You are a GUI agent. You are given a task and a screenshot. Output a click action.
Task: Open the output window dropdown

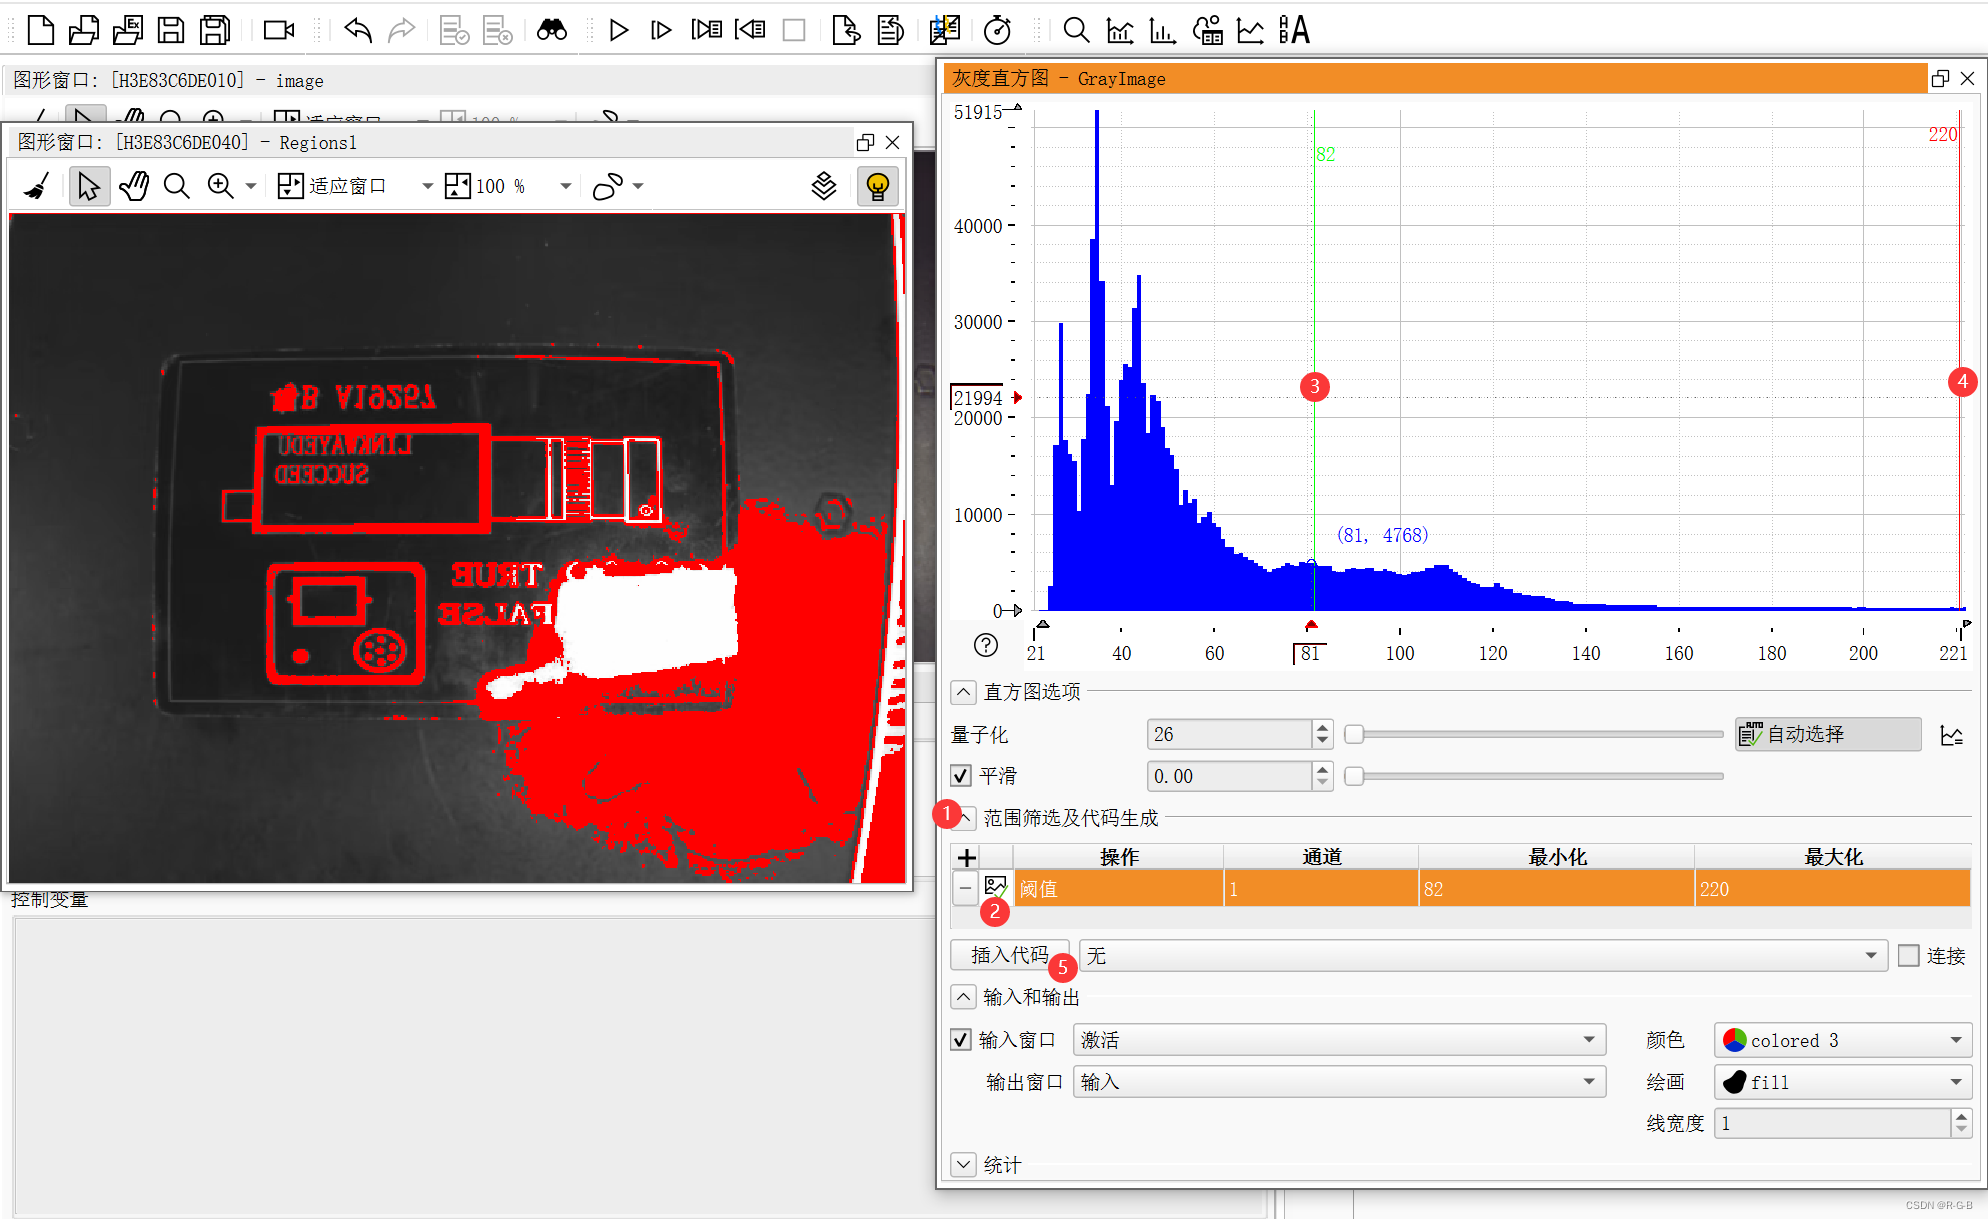1339,1082
